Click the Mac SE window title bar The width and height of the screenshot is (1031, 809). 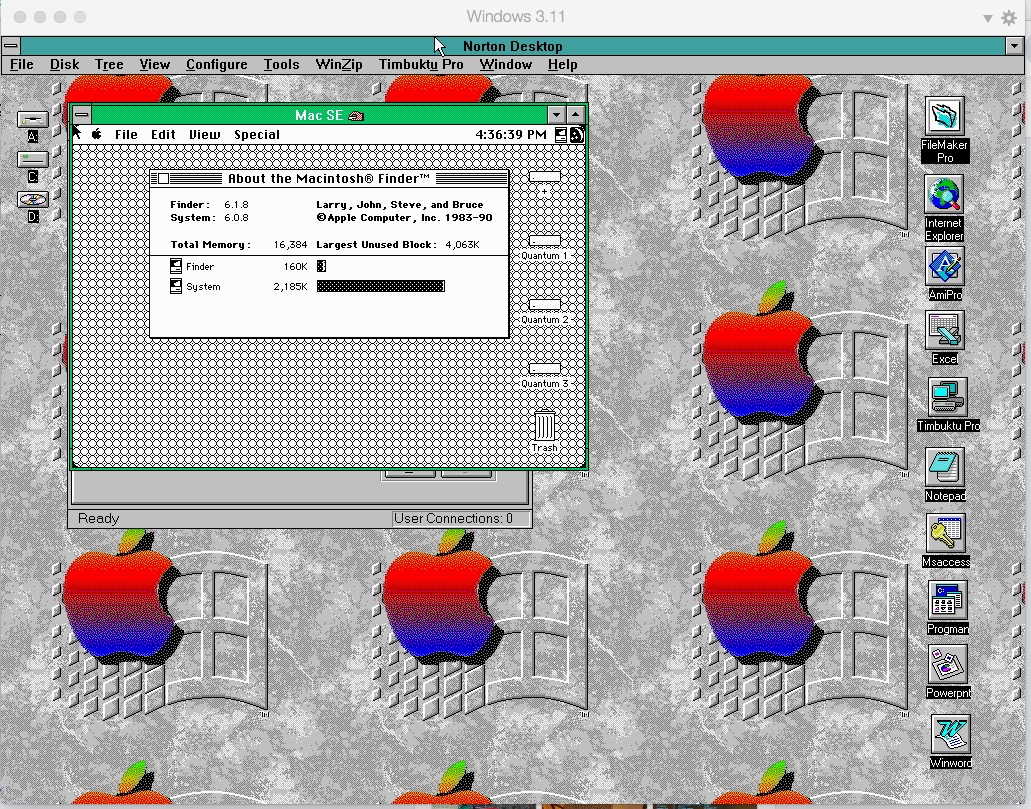coord(320,115)
